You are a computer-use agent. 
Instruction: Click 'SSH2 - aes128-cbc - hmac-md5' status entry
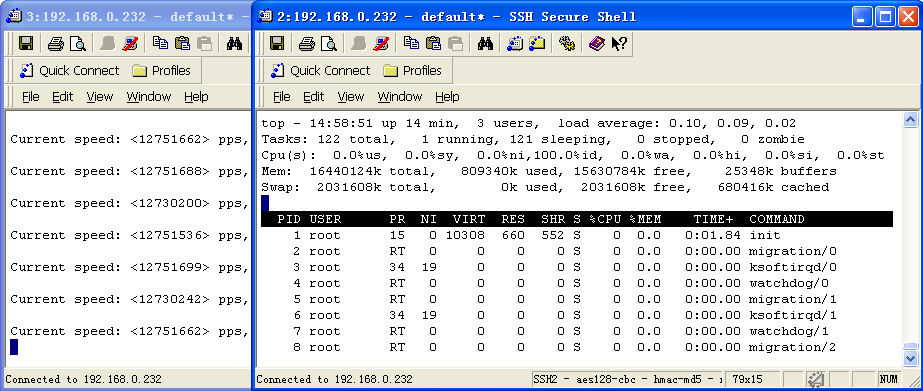[x=627, y=379]
